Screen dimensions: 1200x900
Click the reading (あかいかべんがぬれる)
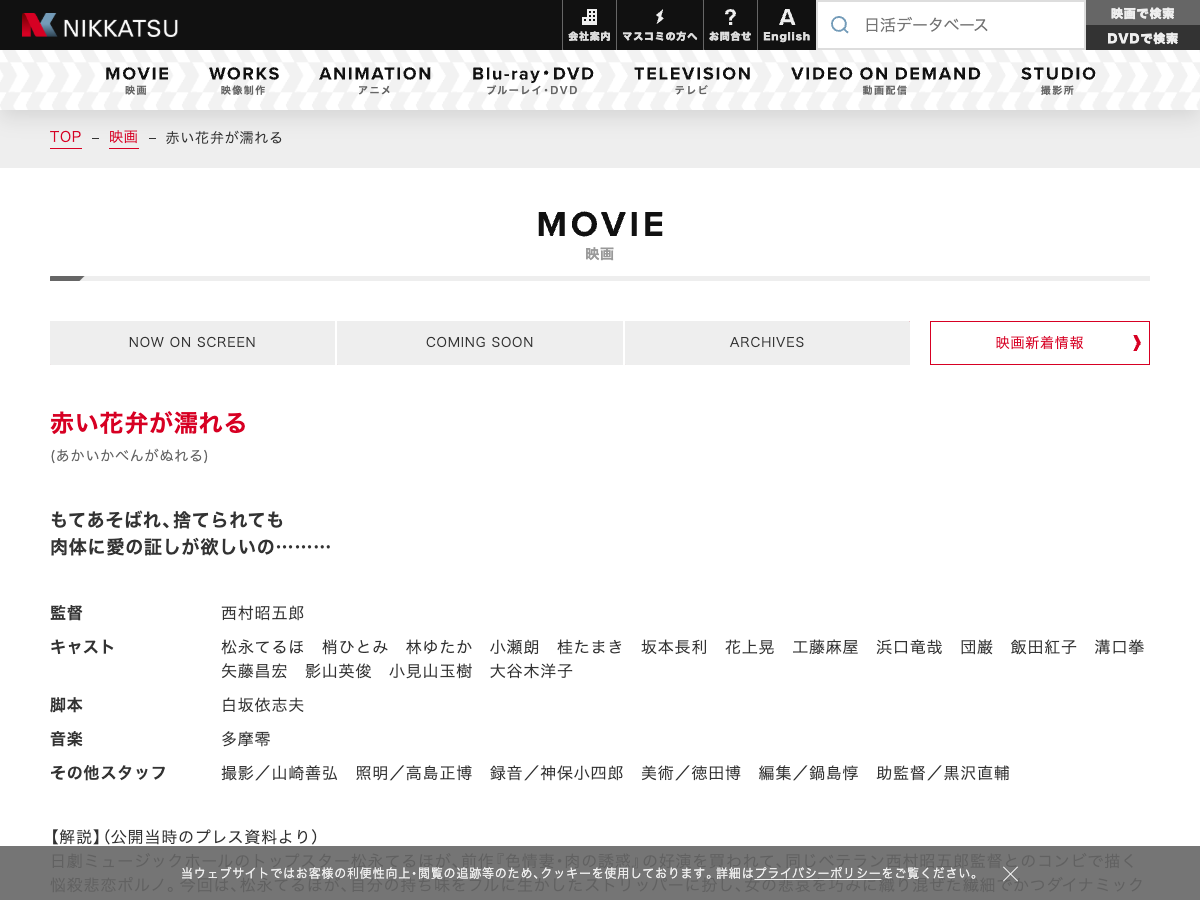coord(129,455)
